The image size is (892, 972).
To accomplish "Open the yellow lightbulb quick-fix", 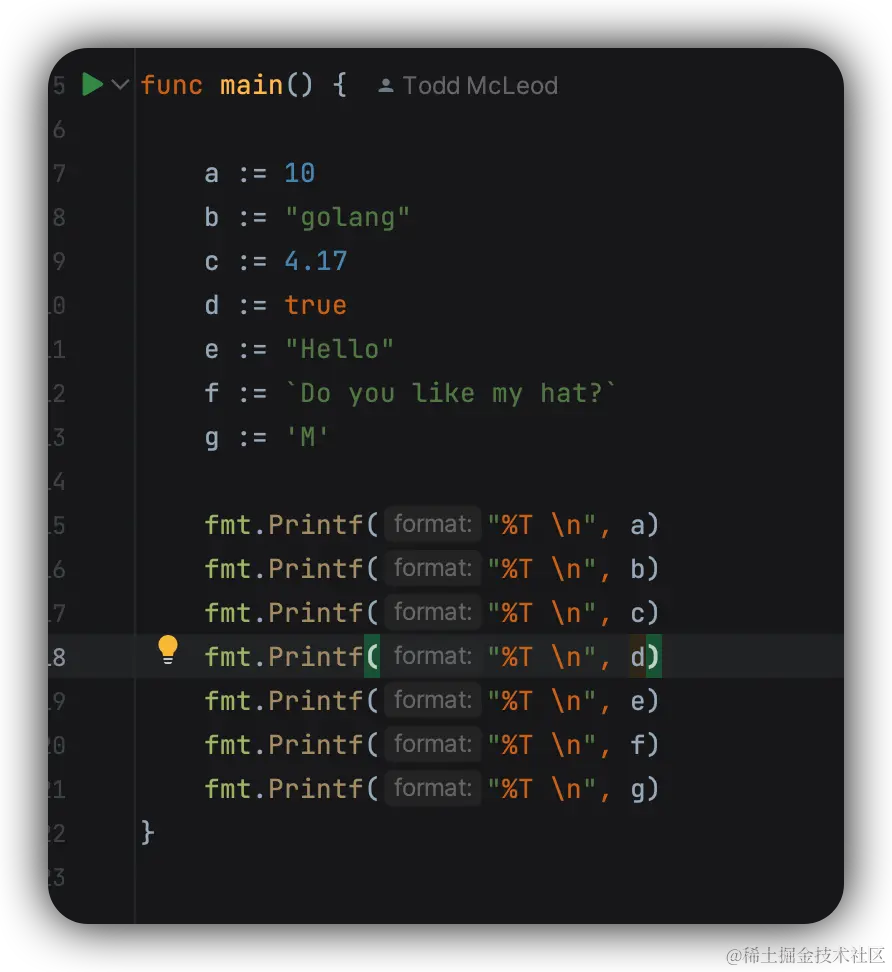I will click(168, 650).
